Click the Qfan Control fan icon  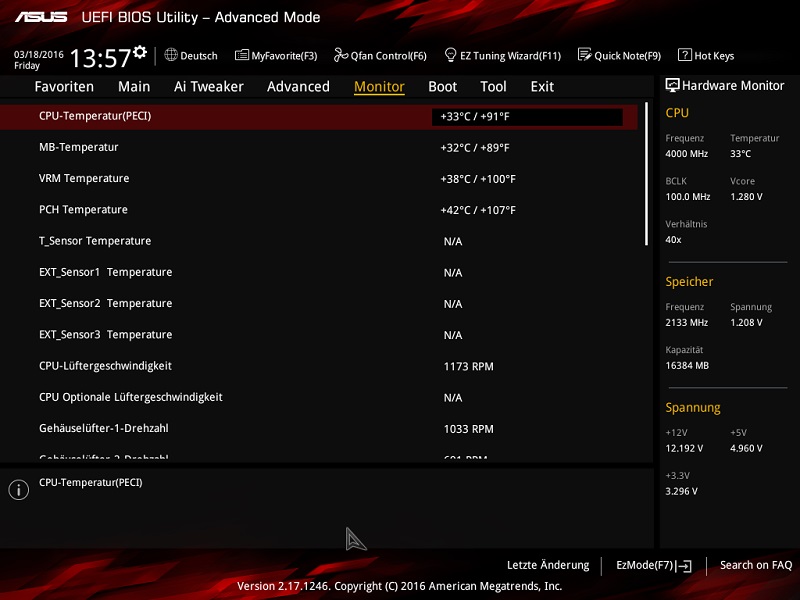[x=340, y=55]
